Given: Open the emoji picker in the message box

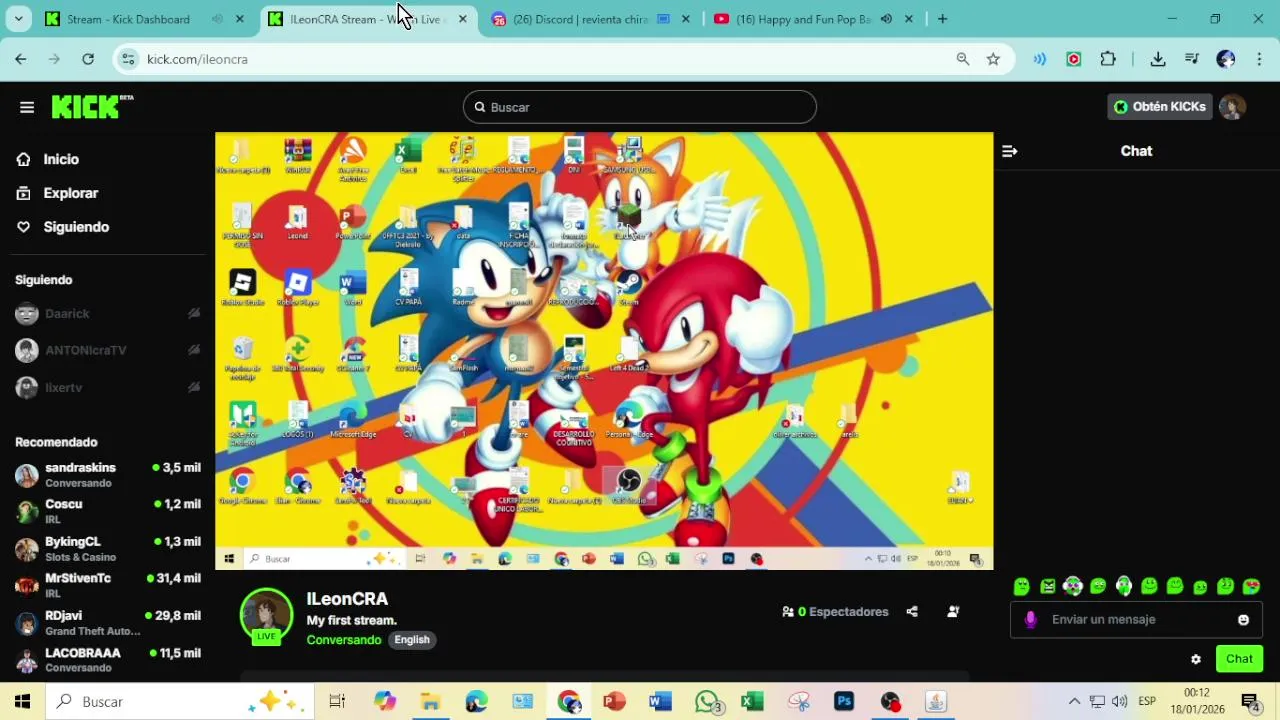Looking at the screenshot, I should pyautogui.click(x=1243, y=620).
